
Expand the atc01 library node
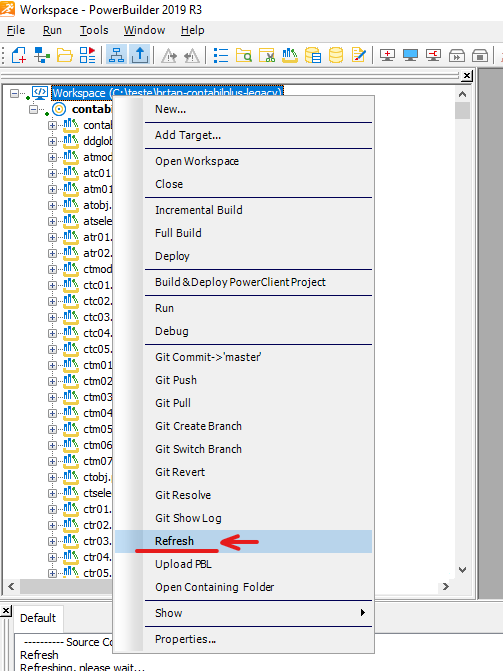tap(52, 173)
